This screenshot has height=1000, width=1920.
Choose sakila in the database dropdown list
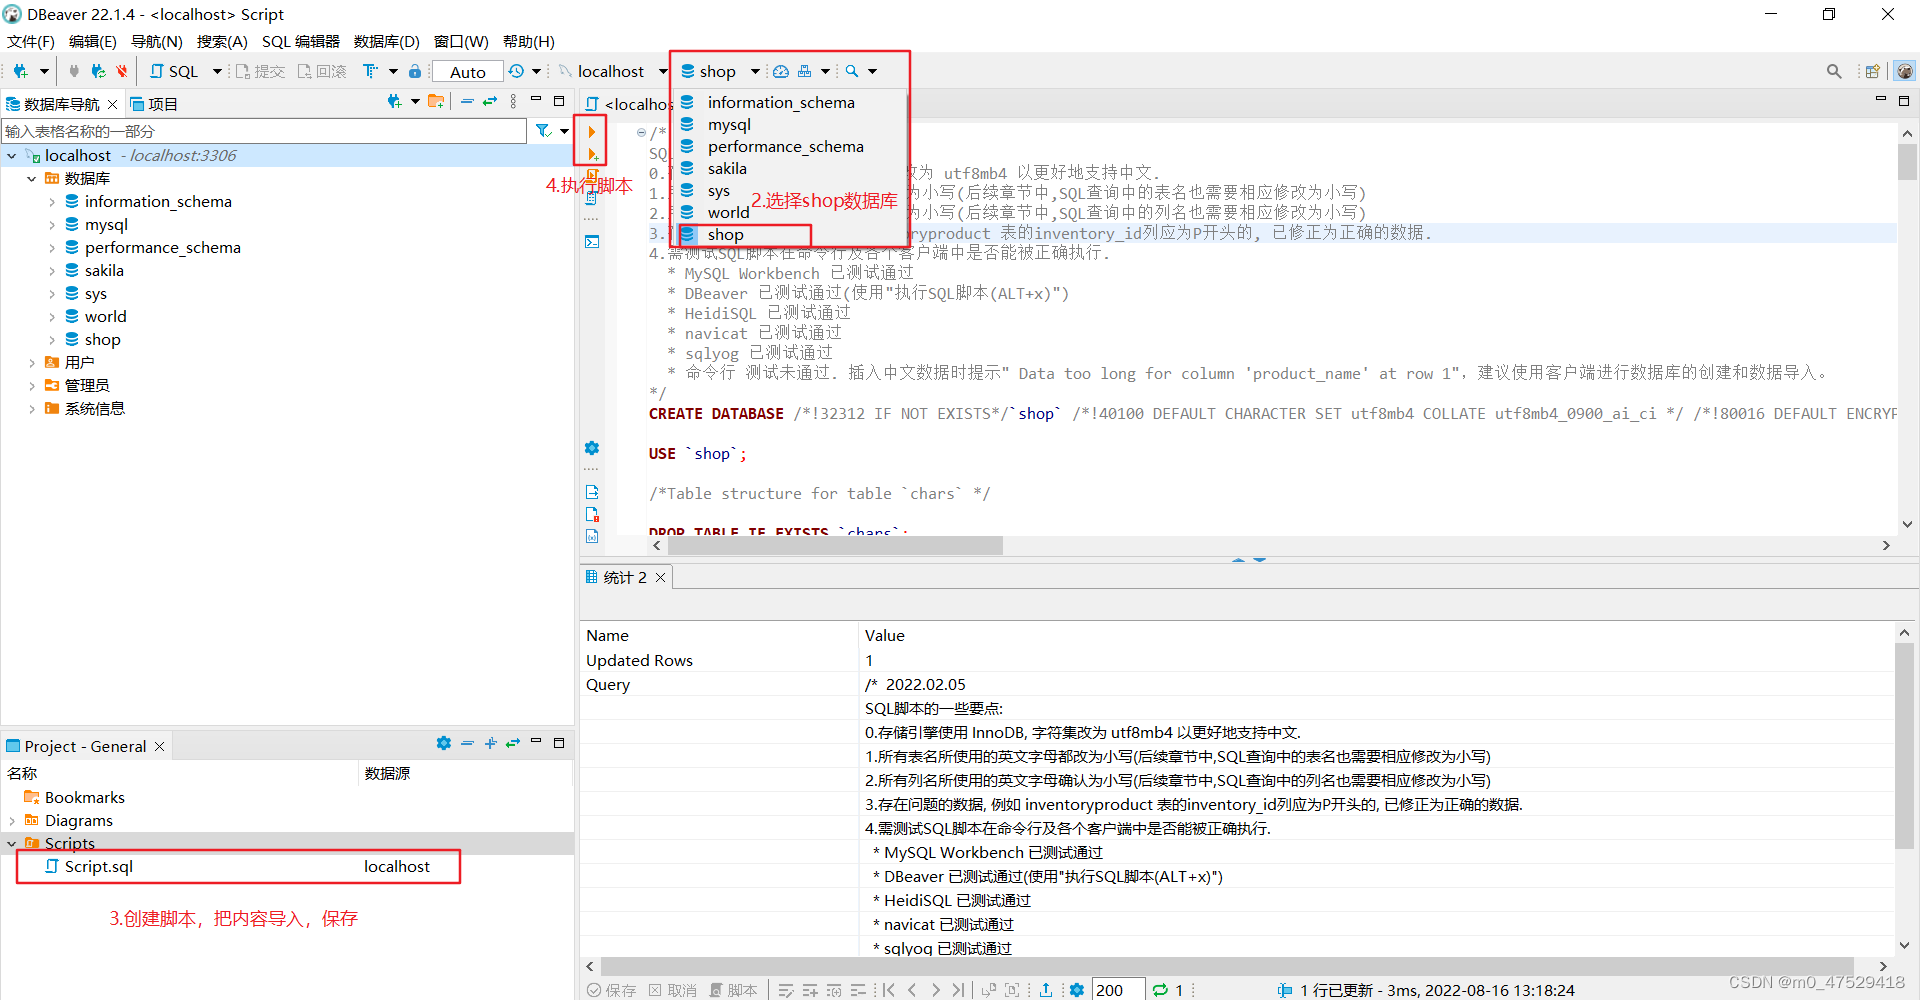click(727, 169)
